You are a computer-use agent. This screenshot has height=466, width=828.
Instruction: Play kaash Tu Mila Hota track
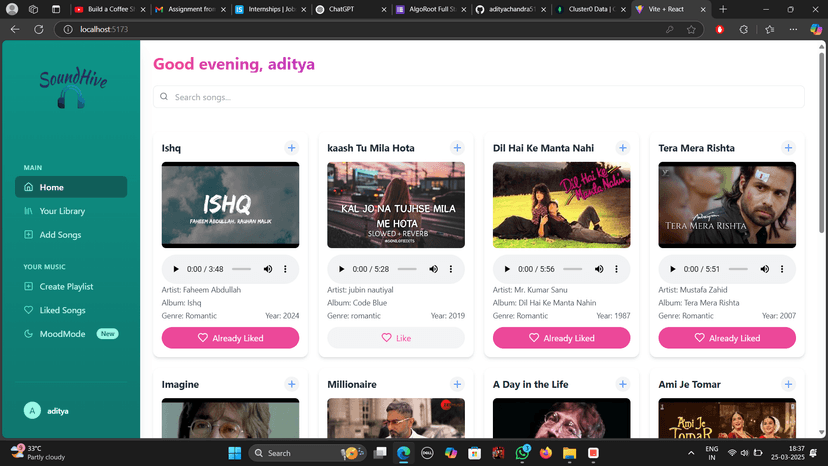coord(342,269)
